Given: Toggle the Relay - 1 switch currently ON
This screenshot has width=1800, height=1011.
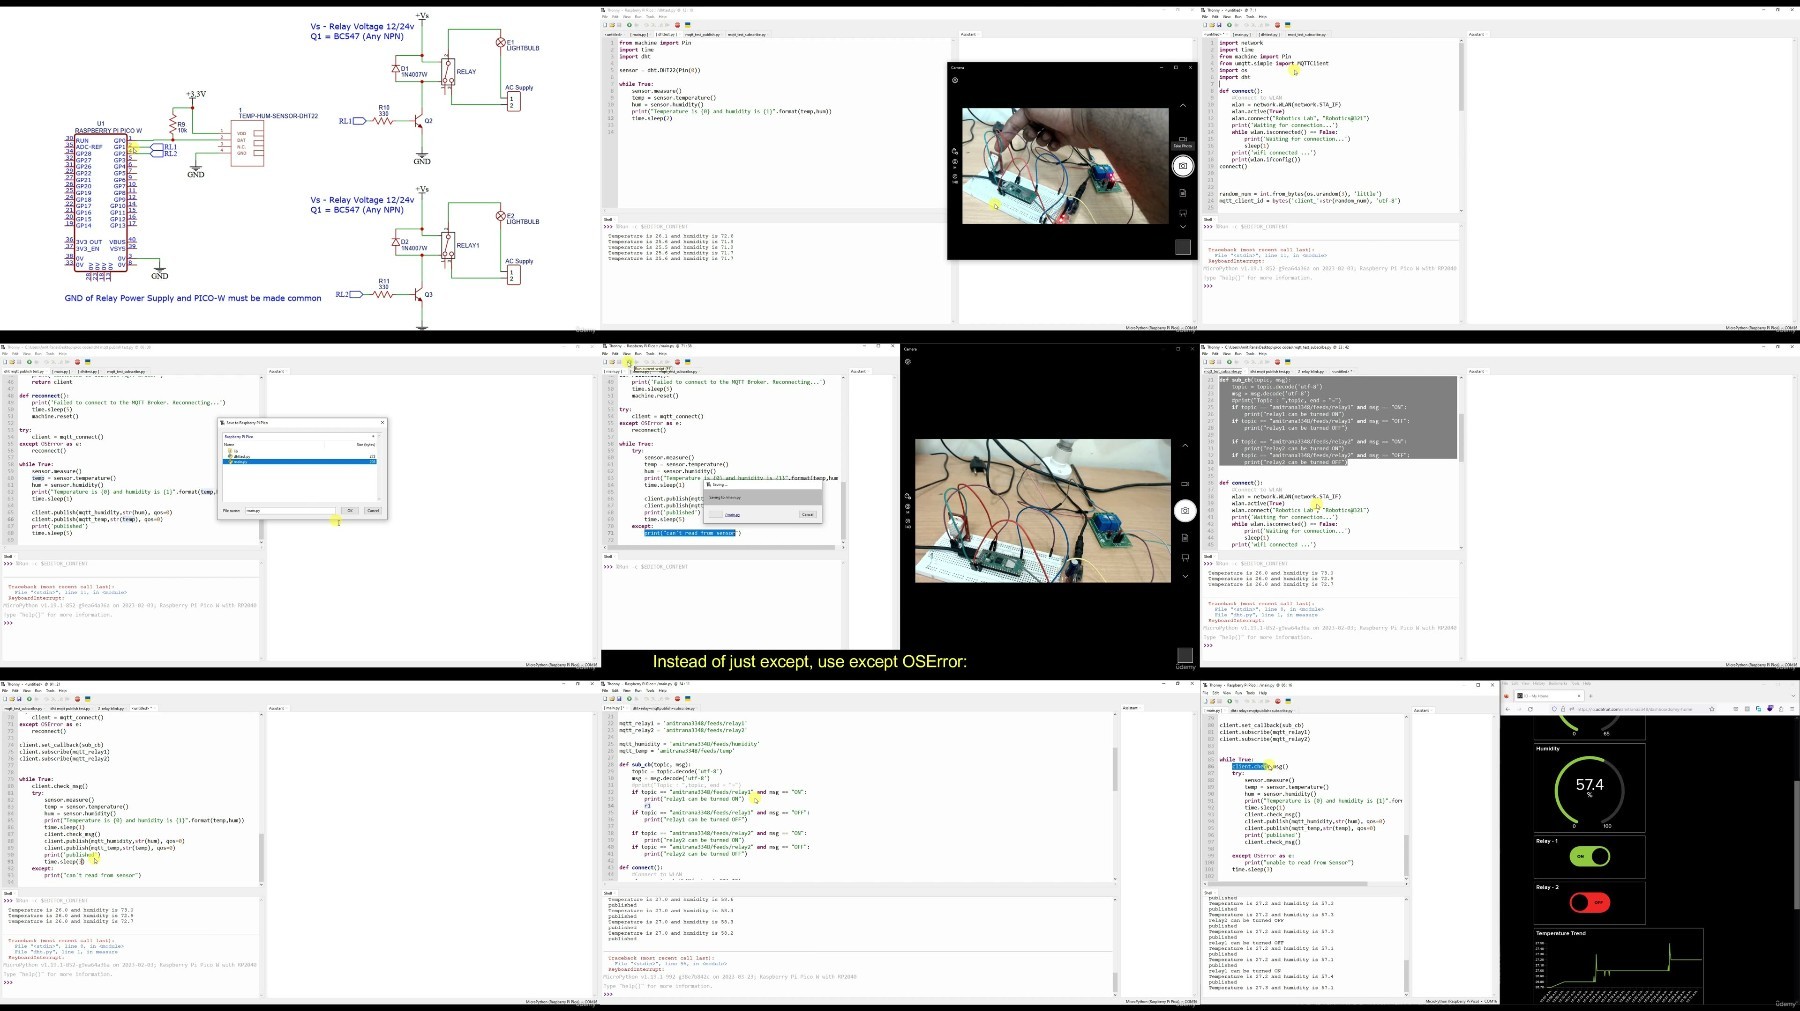Looking at the screenshot, I should pos(1589,856).
